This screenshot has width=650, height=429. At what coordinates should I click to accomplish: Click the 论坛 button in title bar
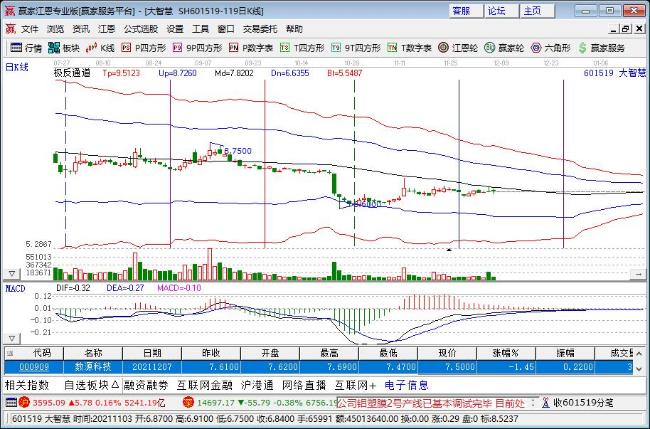(x=502, y=11)
